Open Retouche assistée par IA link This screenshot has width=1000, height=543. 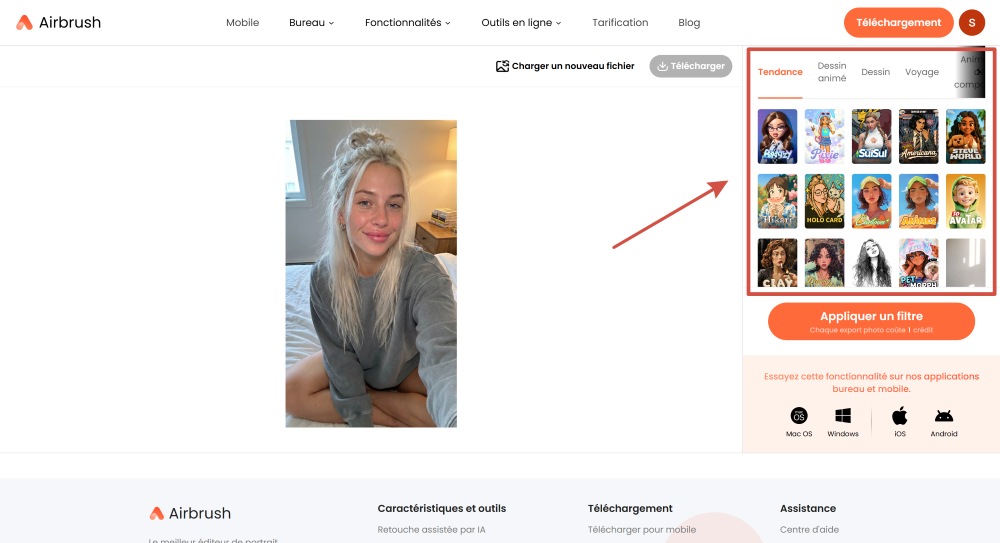pos(431,530)
